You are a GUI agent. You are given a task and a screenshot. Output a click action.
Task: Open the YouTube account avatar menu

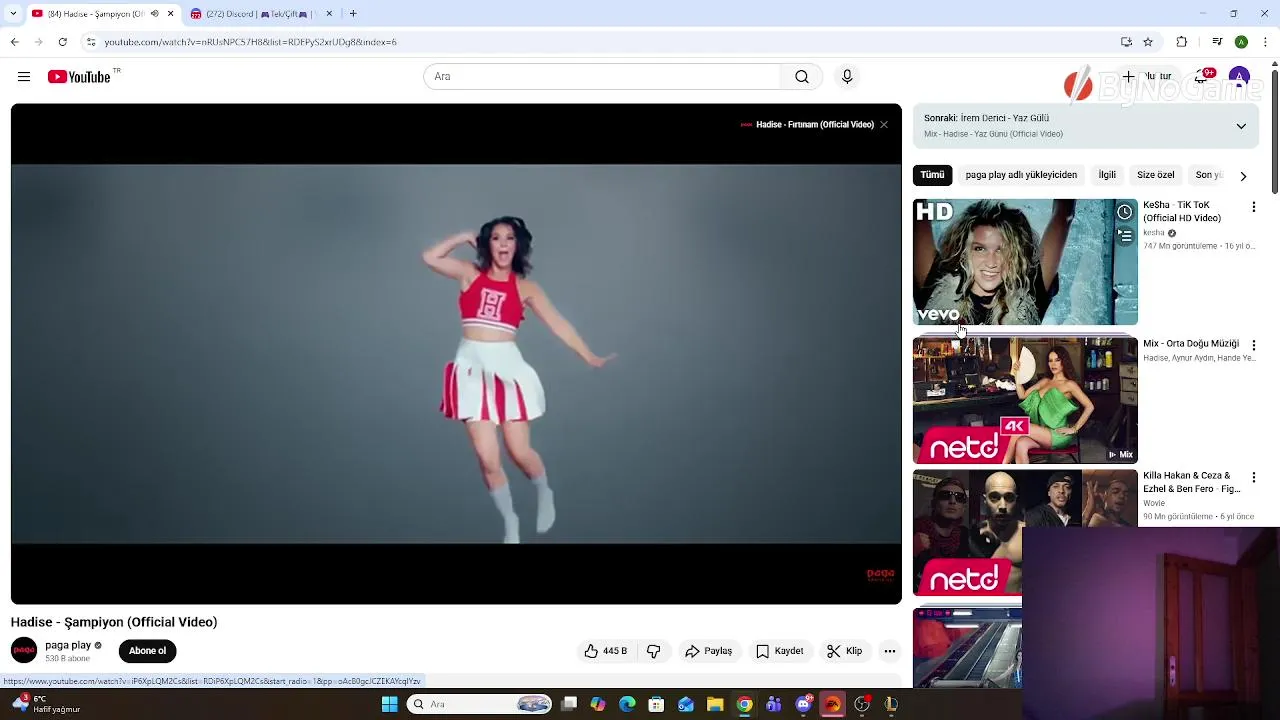pyautogui.click(x=1240, y=77)
